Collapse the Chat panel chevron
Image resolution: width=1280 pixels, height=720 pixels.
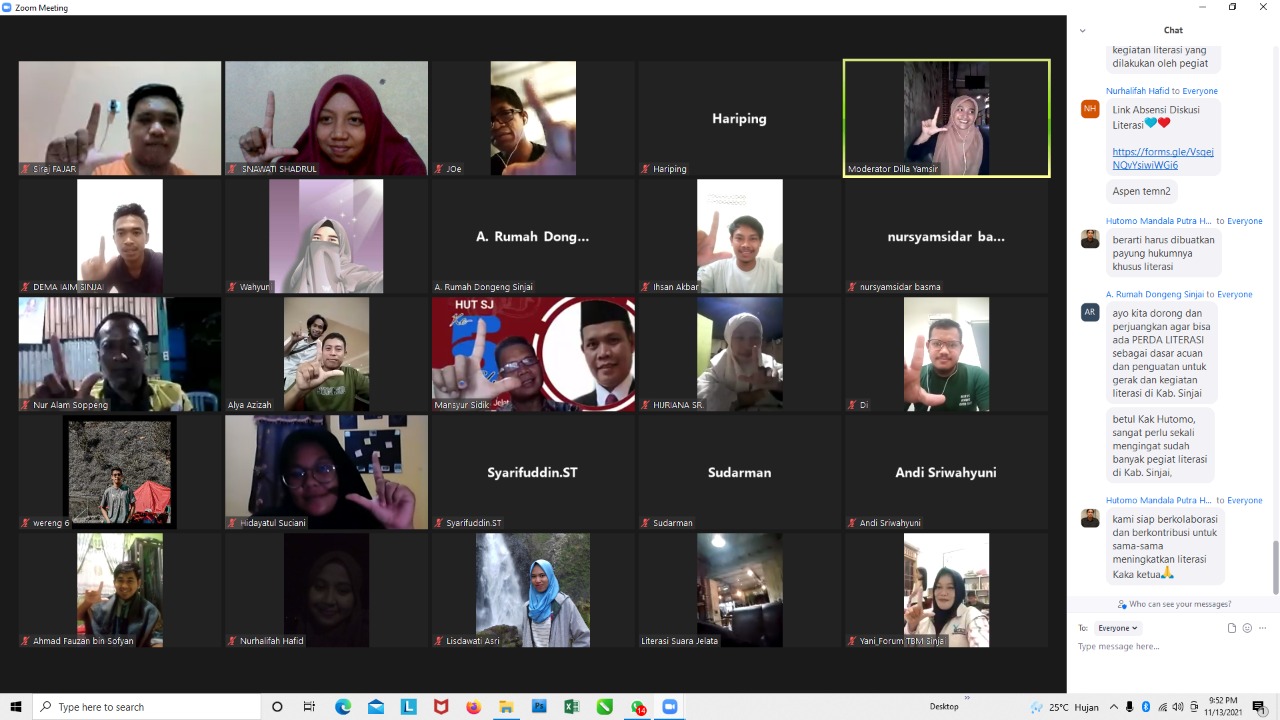pos(1082,30)
